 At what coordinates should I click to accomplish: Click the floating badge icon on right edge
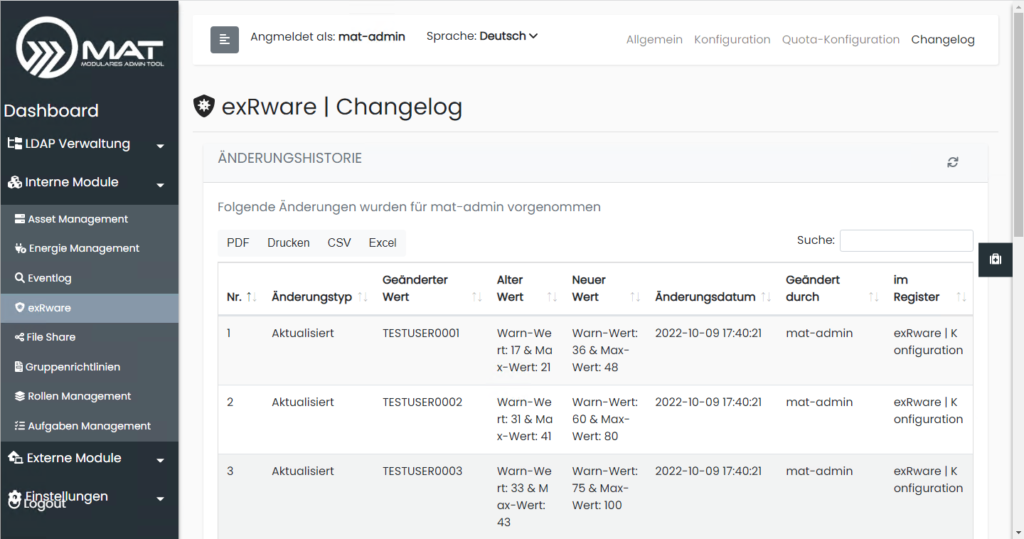click(x=995, y=259)
